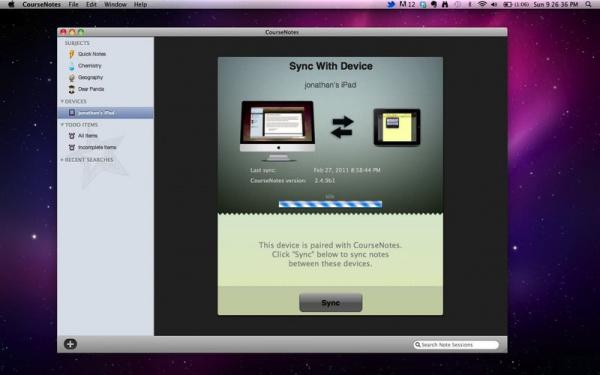Click the CourseNotes version value 2.4.961
Screen dimensions: 600x375
(x=324, y=181)
